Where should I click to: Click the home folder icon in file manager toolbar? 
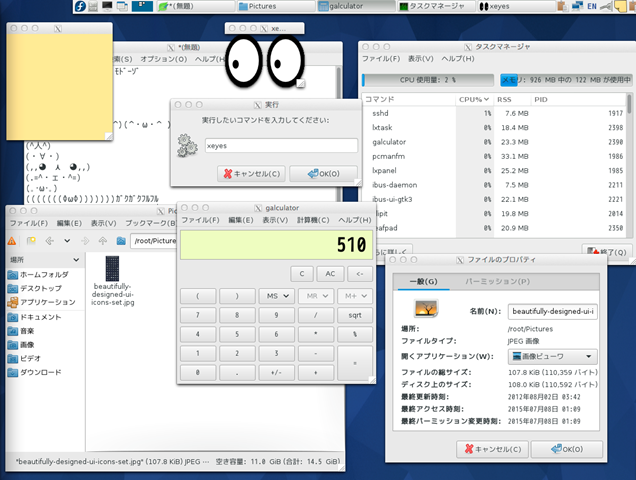(x=122, y=241)
